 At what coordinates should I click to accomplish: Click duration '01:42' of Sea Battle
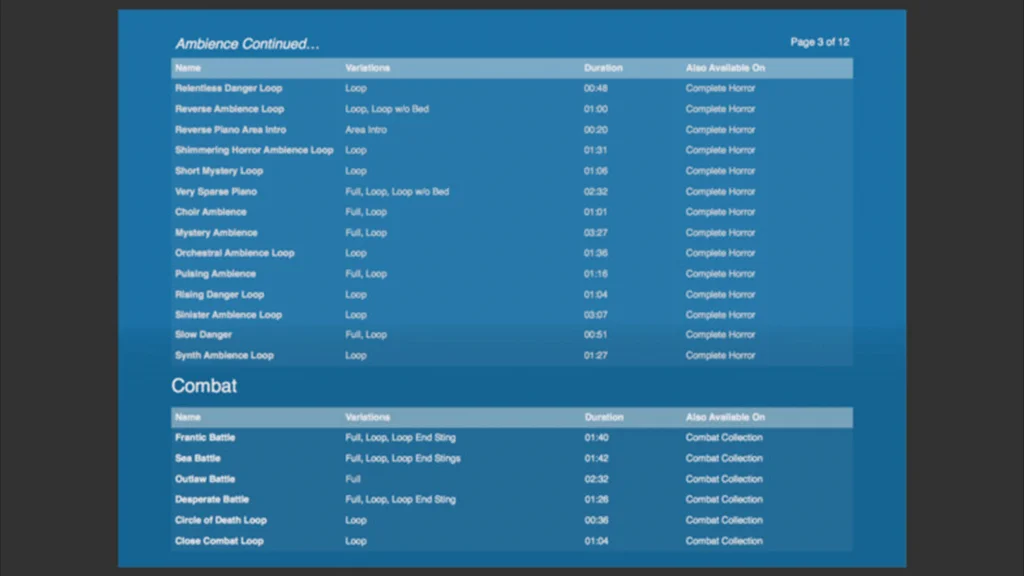596,459
